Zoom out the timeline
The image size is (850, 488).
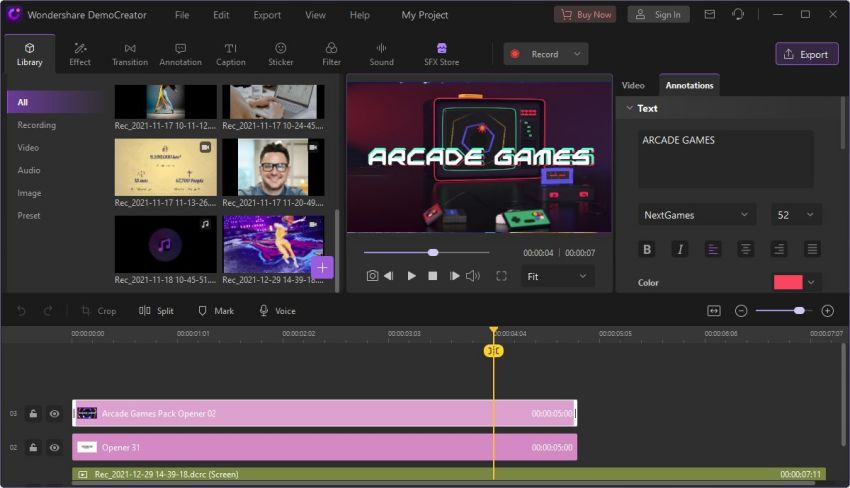point(741,311)
